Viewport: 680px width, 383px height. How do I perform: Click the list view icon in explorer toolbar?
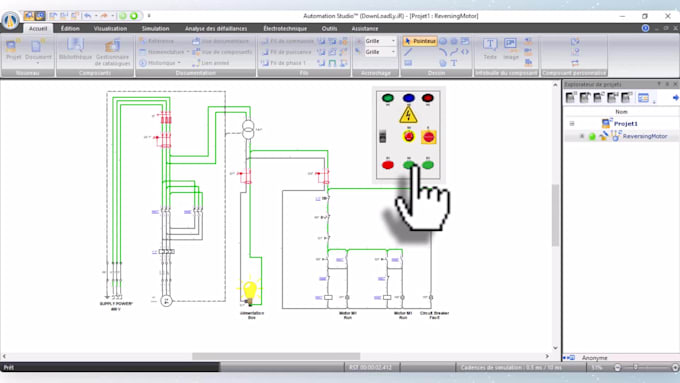643,98
